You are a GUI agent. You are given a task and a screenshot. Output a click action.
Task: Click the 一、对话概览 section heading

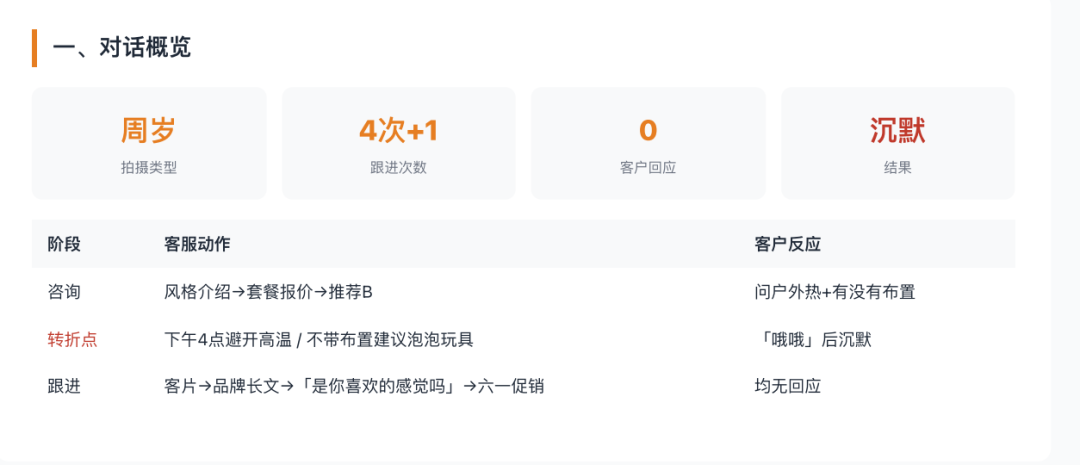point(122,48)
